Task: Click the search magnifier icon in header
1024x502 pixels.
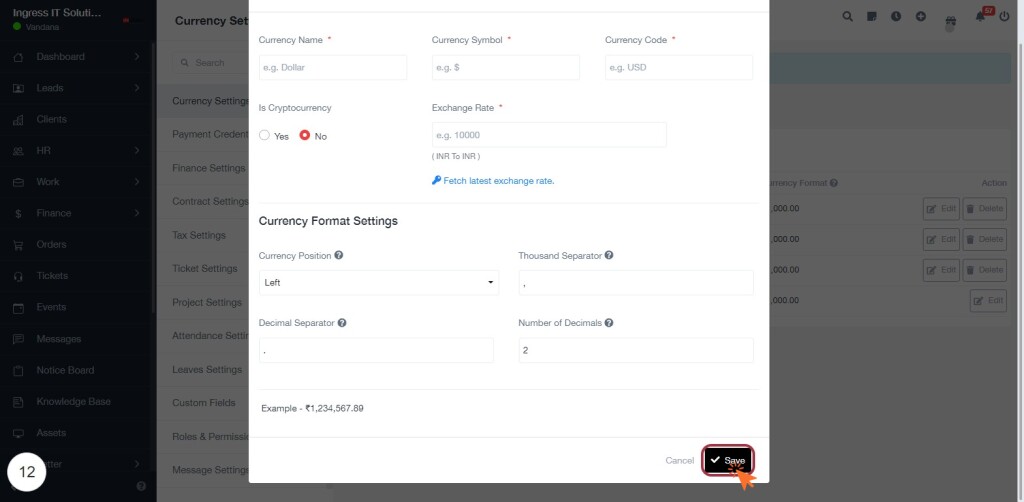Action: (848, 16)
